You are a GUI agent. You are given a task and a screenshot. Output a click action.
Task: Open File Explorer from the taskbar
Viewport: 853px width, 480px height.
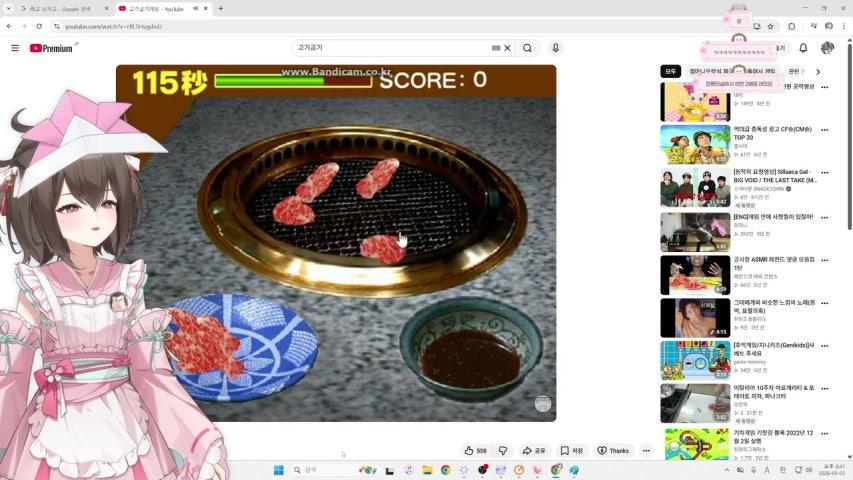(427, 470)
